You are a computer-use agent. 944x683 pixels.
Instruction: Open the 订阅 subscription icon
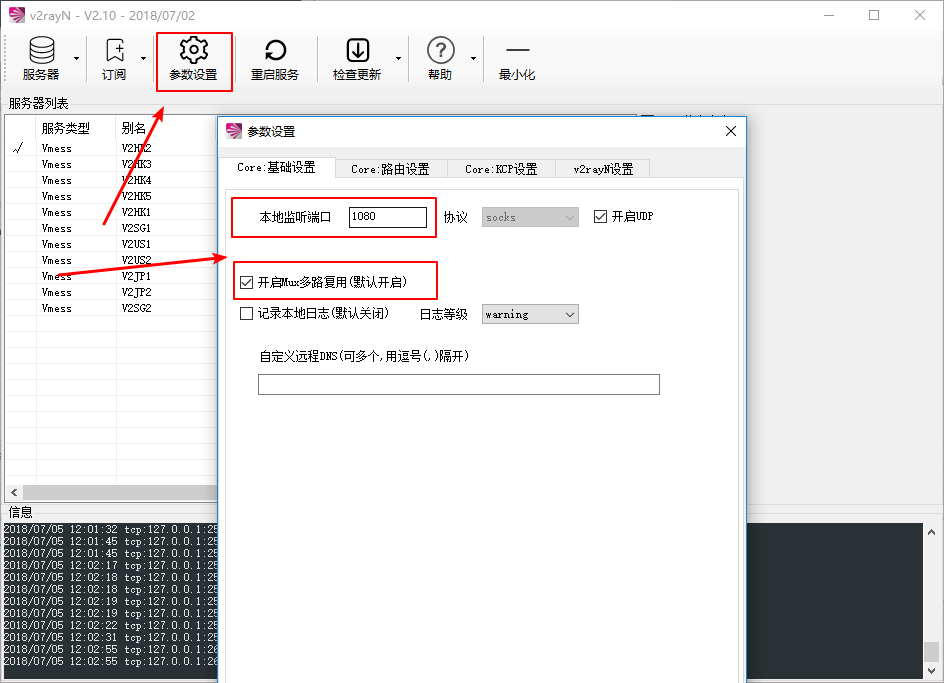[x=114, y=51]
